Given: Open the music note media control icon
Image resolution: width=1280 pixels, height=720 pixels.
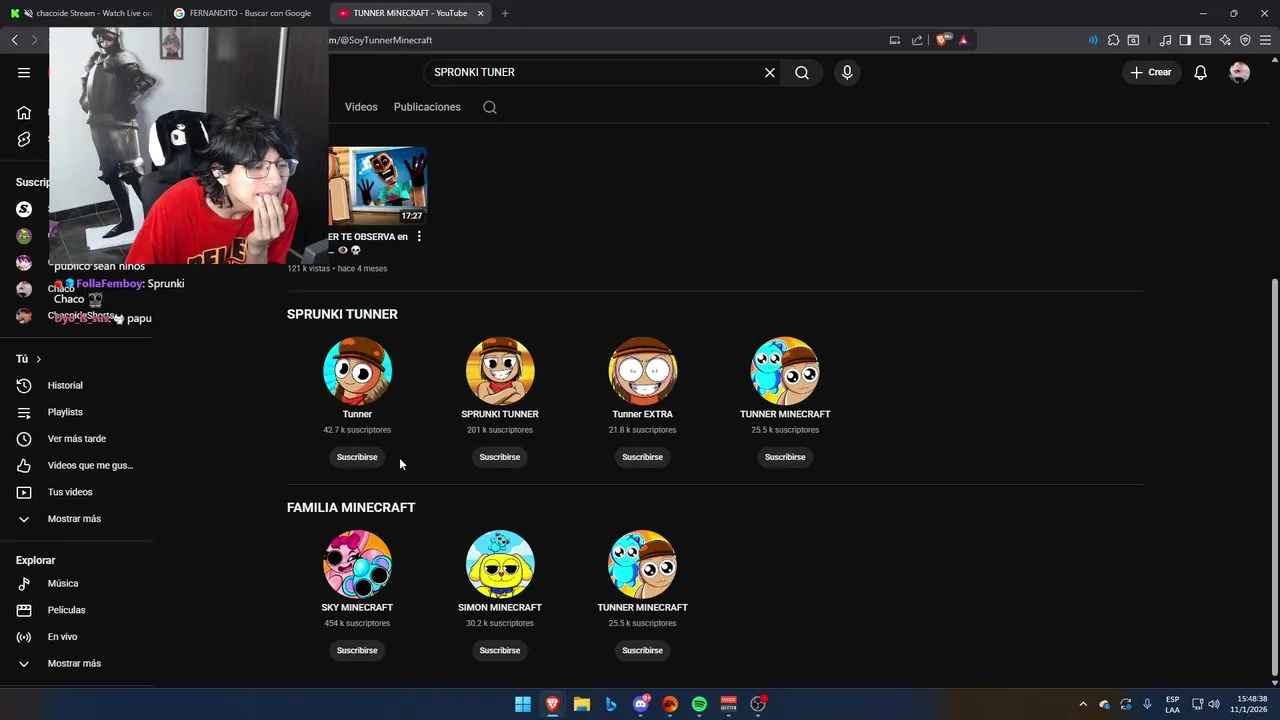Looking at the screenshot, I should (x=1165, y=40).
